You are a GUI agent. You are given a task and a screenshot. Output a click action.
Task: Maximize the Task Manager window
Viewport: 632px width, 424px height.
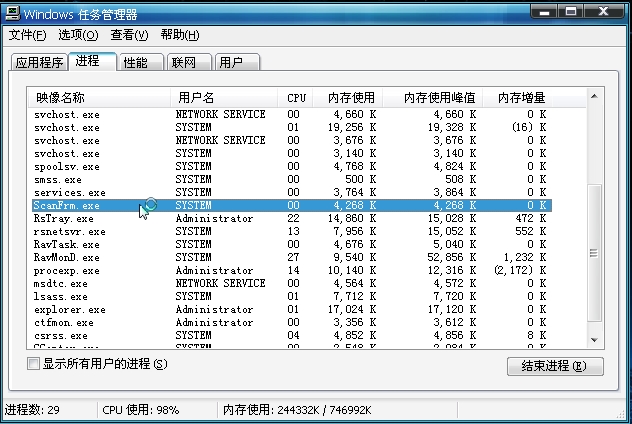tap(571, 12)
